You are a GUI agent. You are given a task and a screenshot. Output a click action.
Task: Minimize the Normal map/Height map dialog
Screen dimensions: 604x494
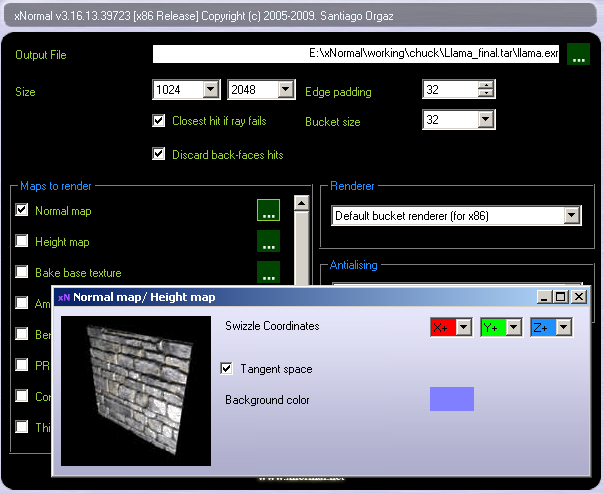point(543,297)
